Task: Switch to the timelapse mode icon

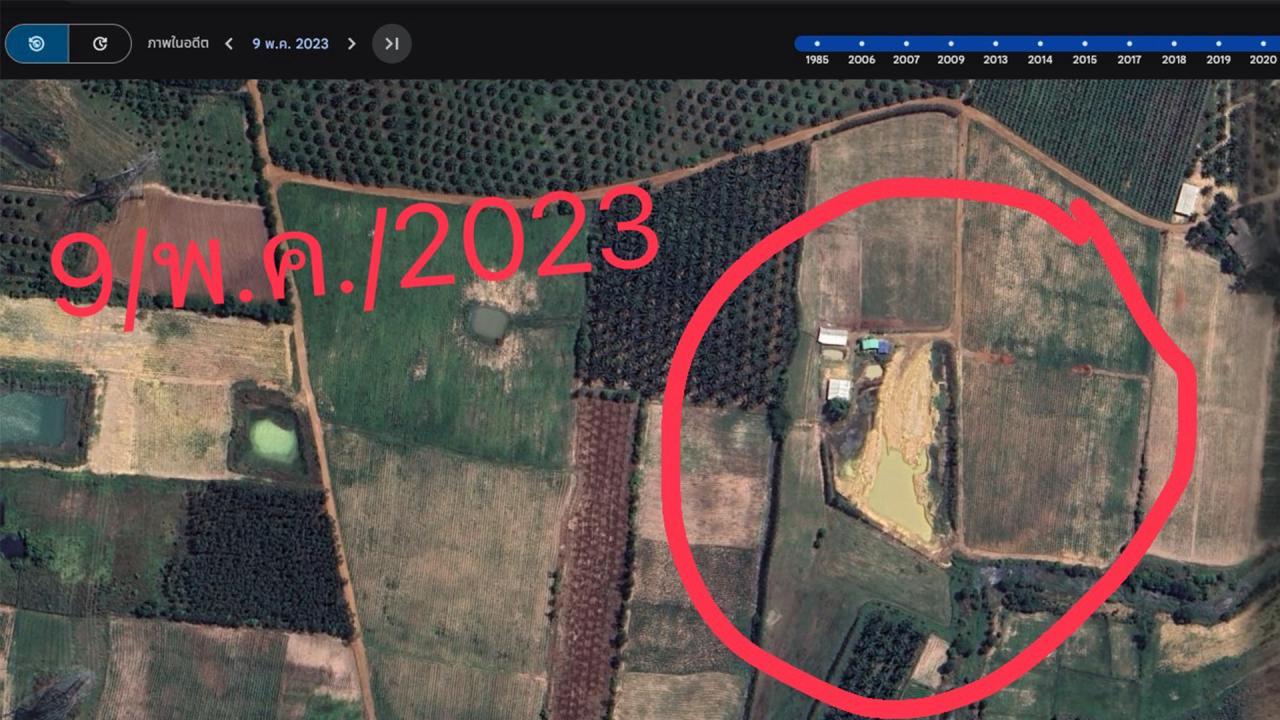Action: click(x=100, y=44)
